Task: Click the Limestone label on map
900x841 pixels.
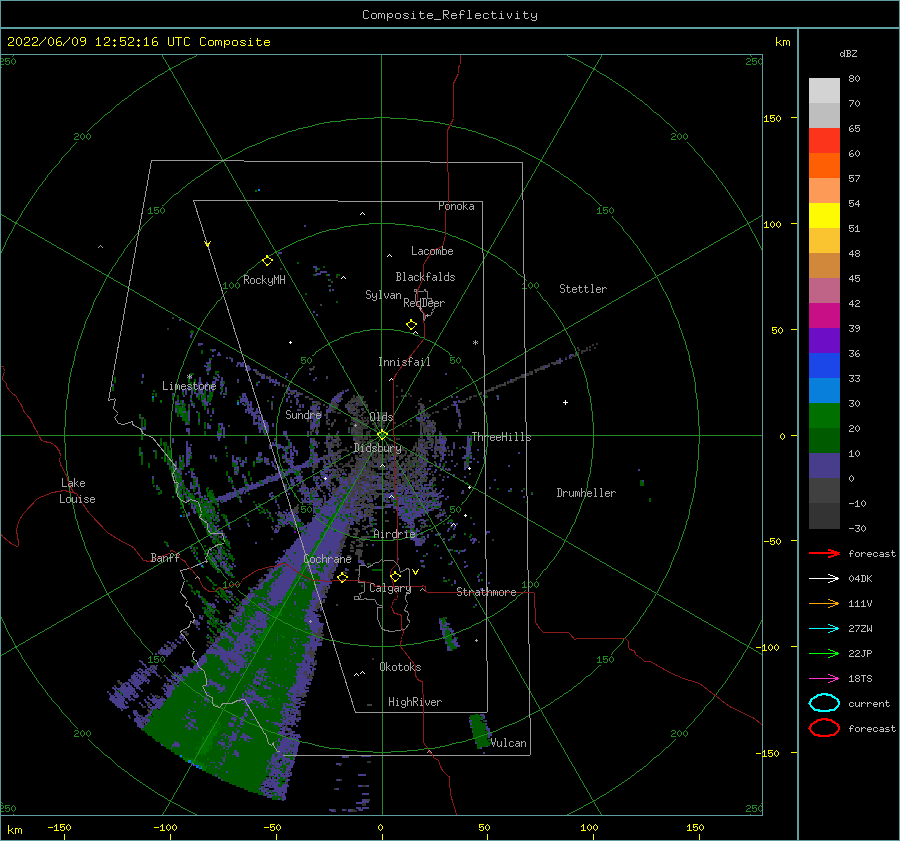Action: pos(189,386)
